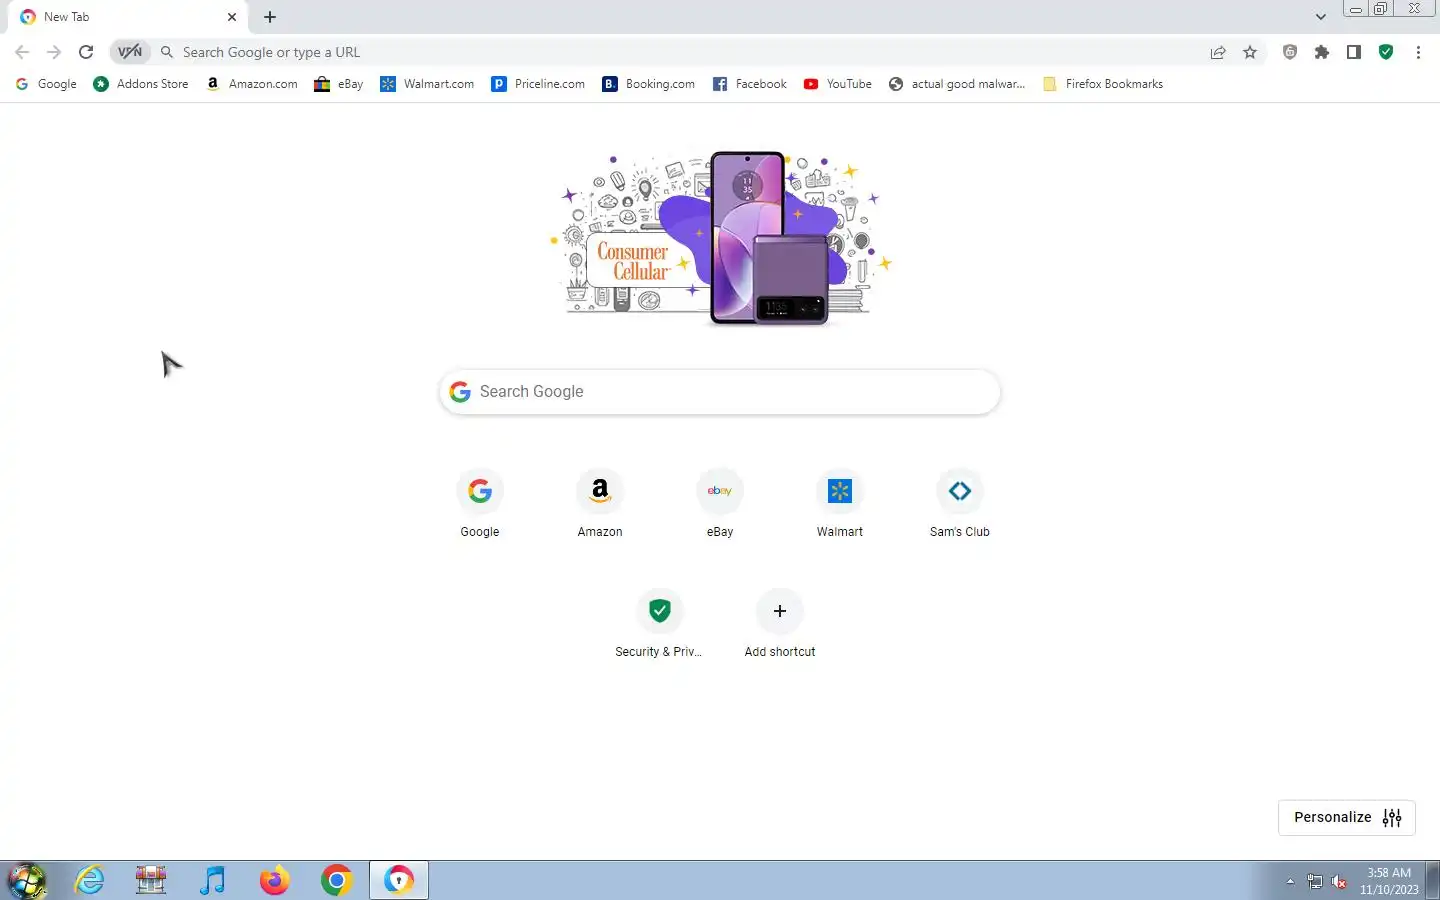Click the Consumer Cellular ad banner
The image size is (1440, 900).
[720, 239]
